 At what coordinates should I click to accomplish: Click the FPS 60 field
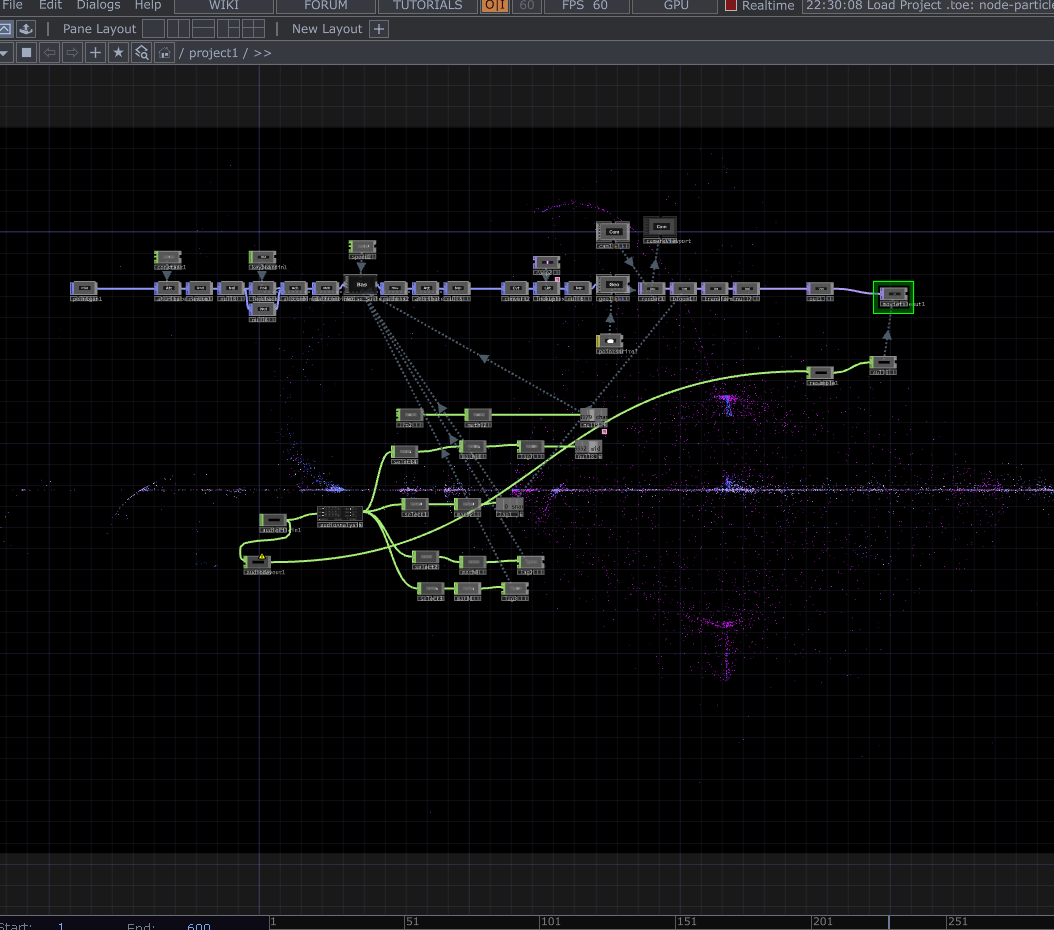[x=585, y=5]
